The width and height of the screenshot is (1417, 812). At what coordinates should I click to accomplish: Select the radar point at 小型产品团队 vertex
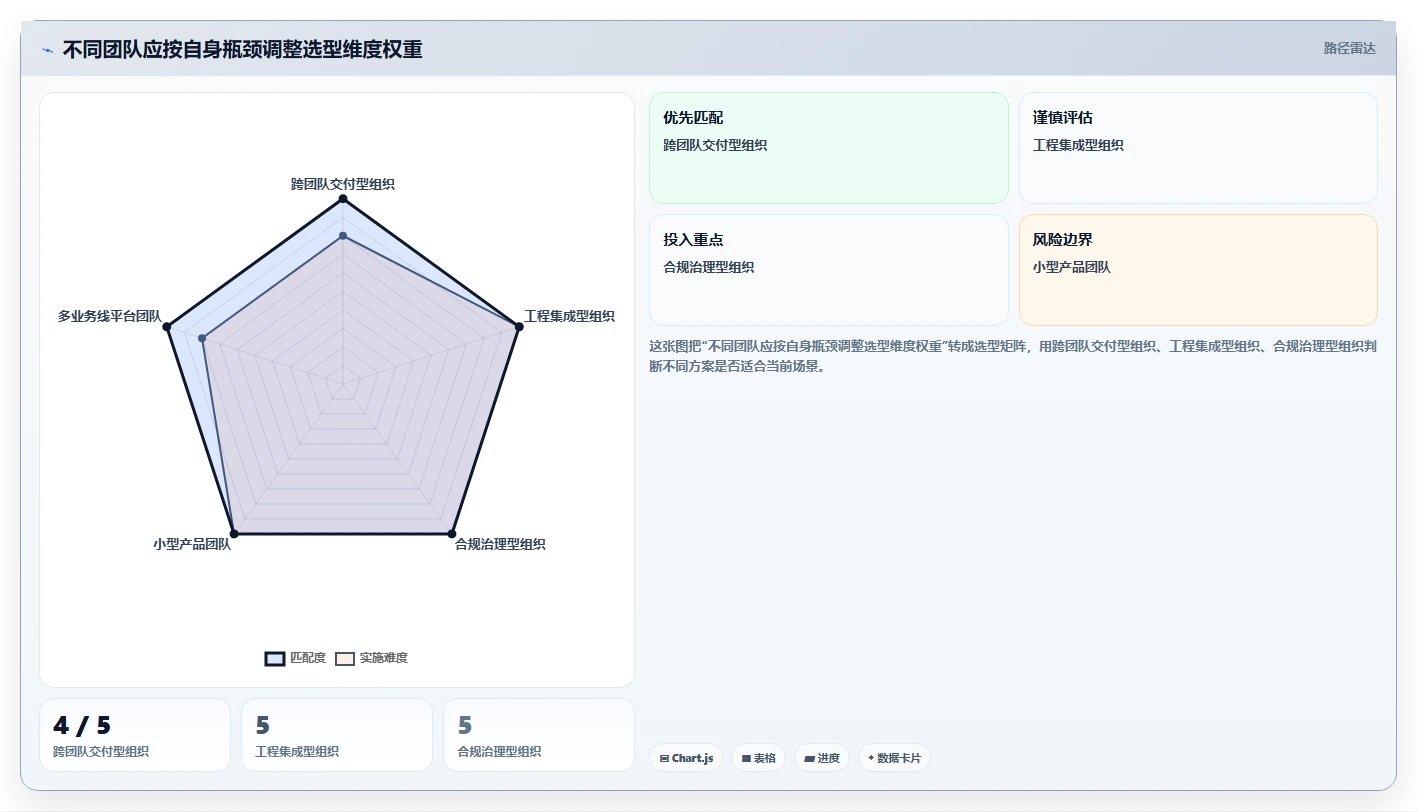point(234,533)
